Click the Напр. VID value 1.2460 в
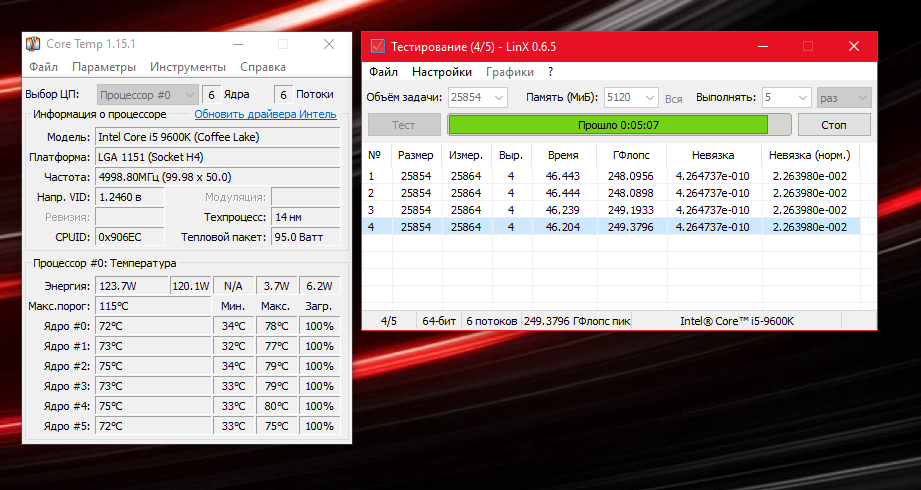The height and width of the screenshot is (490, 921). [x=130, y=197]
